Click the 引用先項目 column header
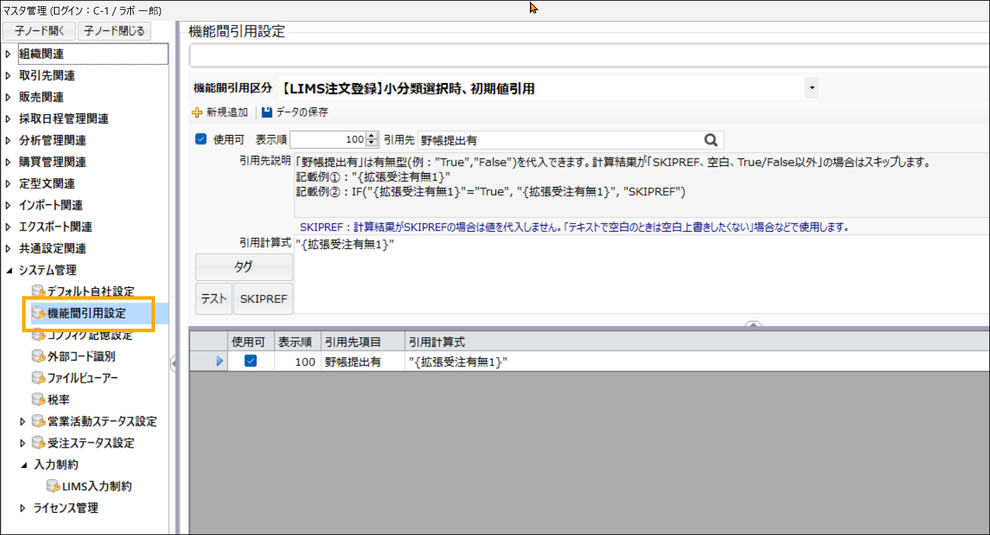The height and width of the screenshot is (535, 990). [x=363, y=342]
